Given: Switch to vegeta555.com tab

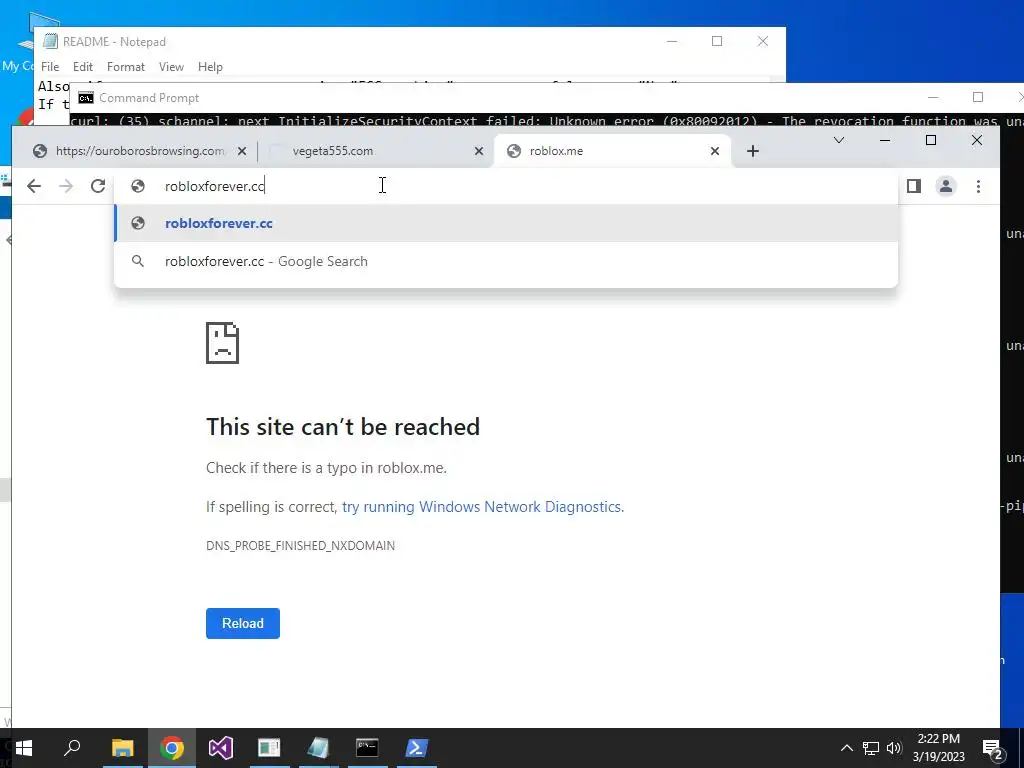Looking at the screenshot, I should [376, 151].
